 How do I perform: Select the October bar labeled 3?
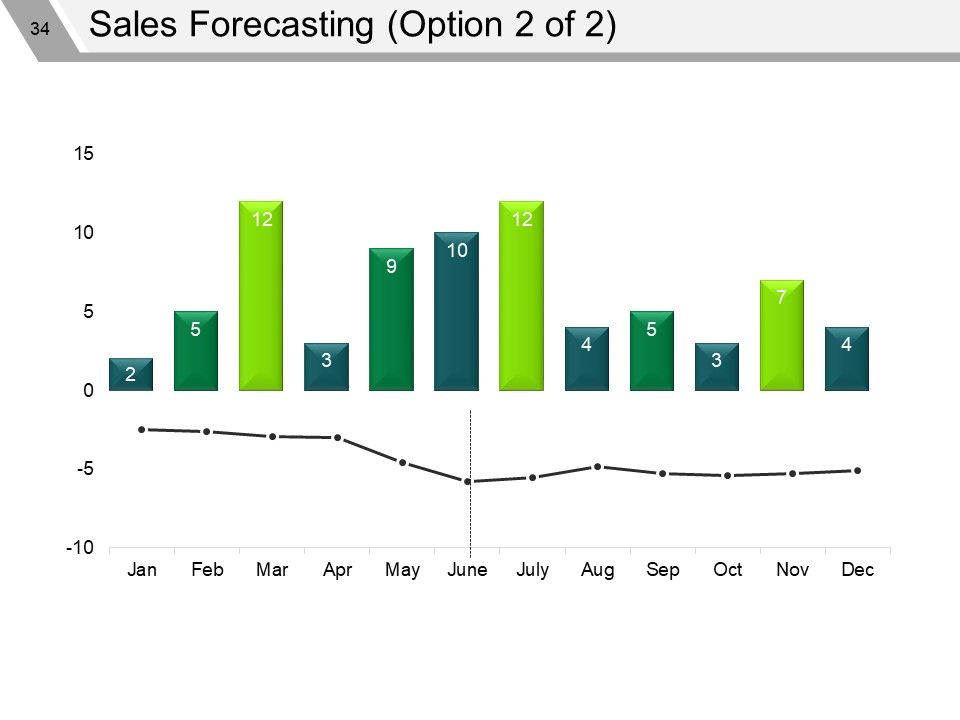717,367
